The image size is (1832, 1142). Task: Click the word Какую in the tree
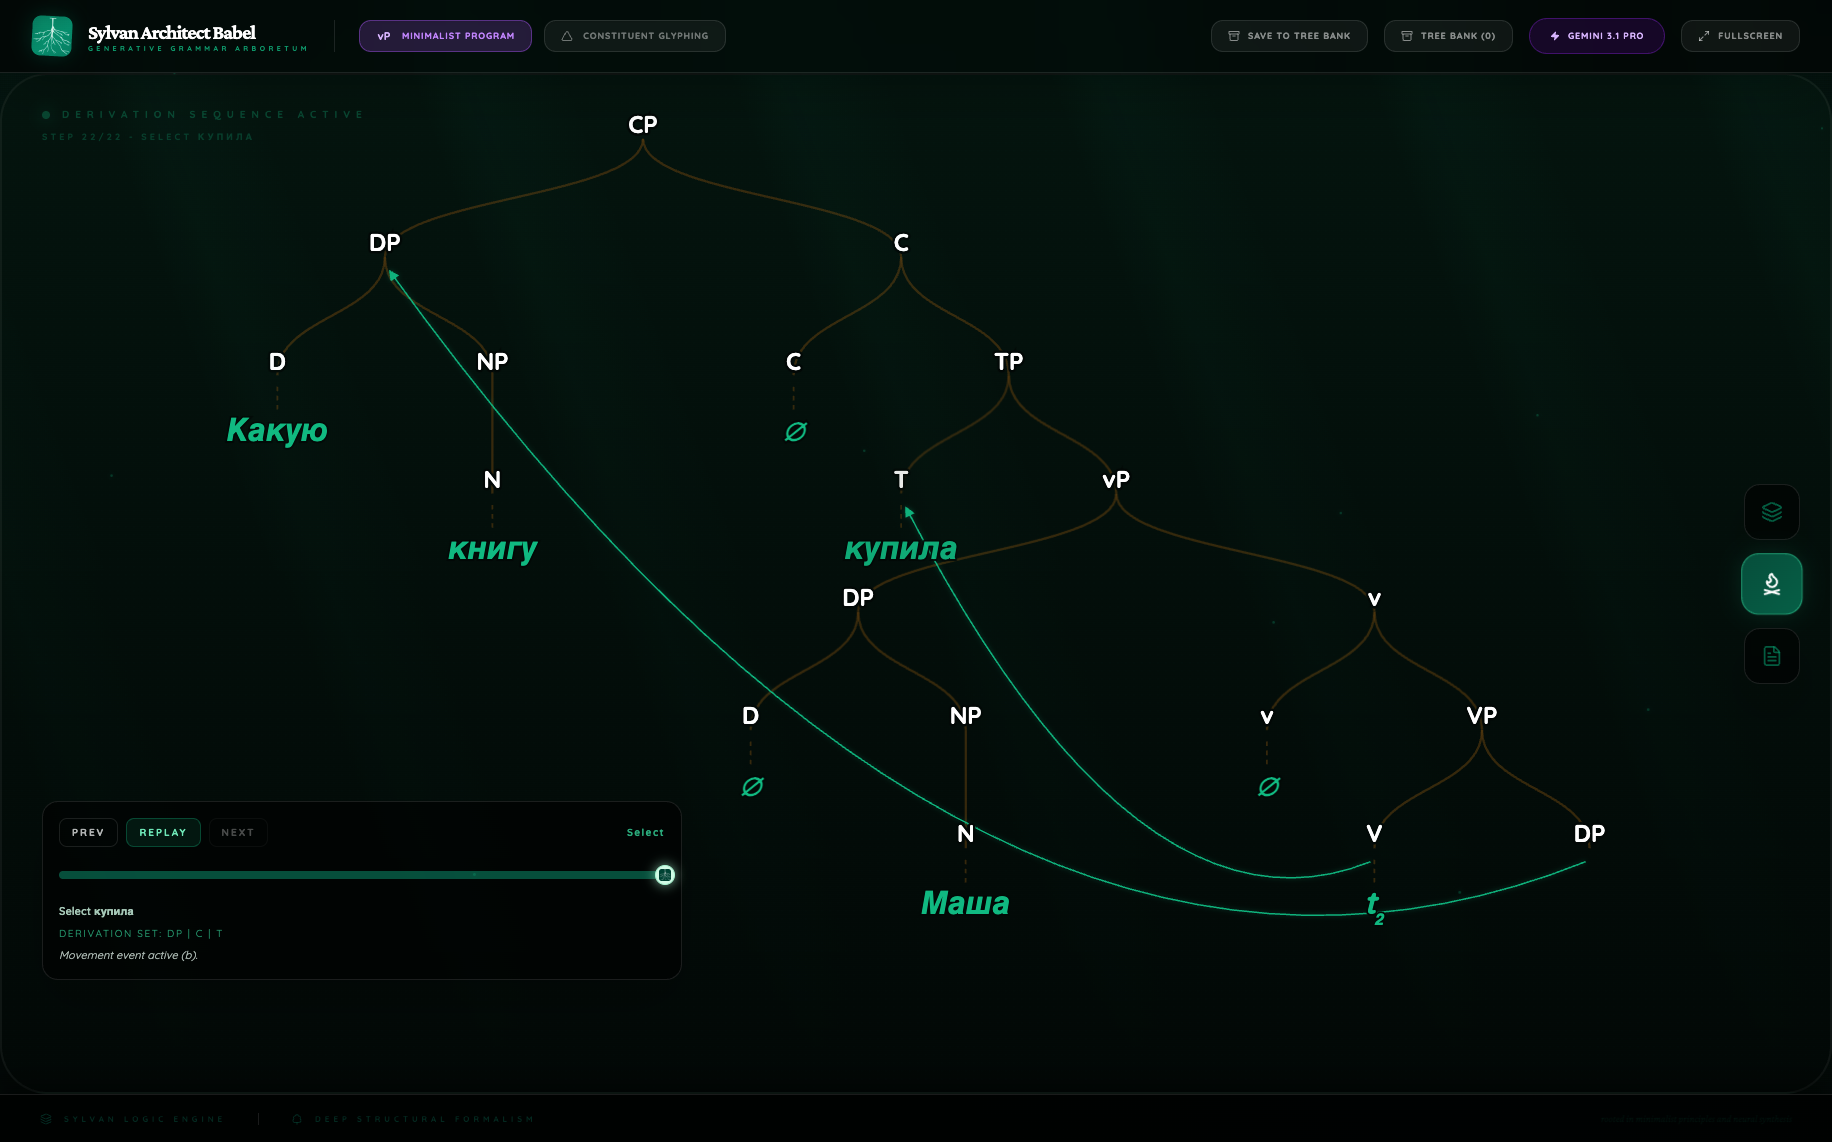pyautogui.click(x=277, y=430)
